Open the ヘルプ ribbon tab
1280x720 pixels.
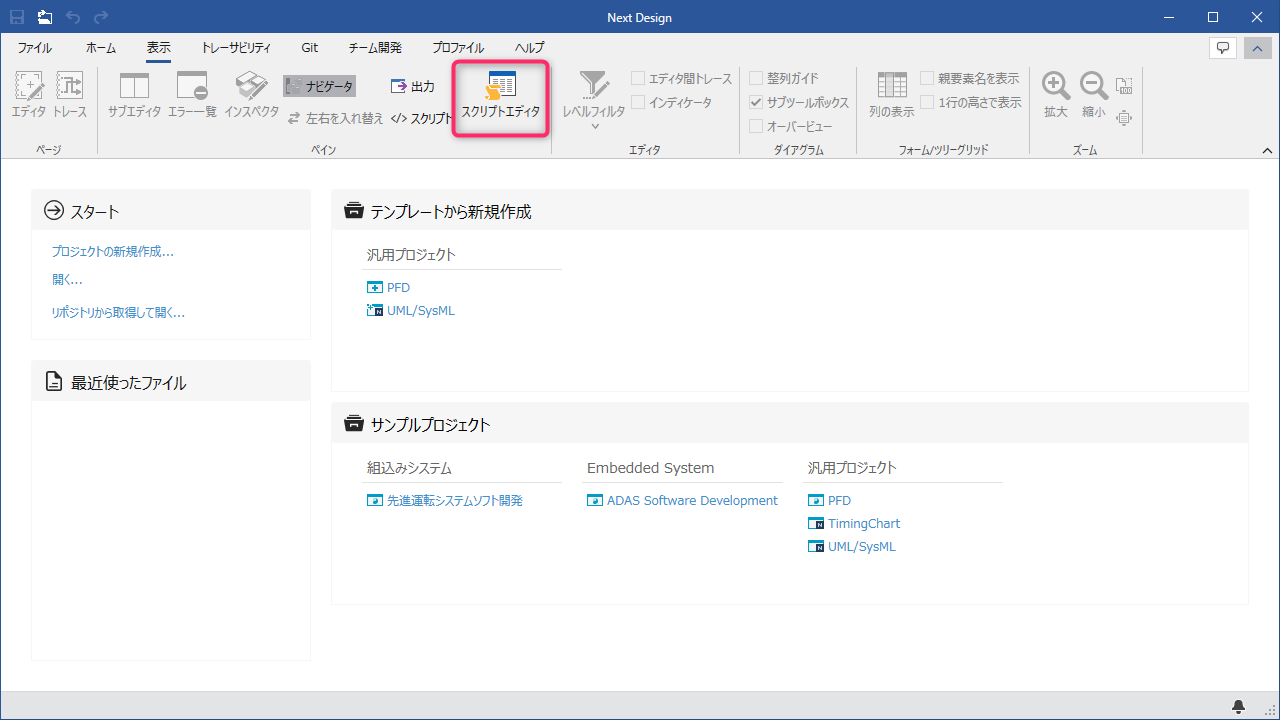click(x=530, y=48)
